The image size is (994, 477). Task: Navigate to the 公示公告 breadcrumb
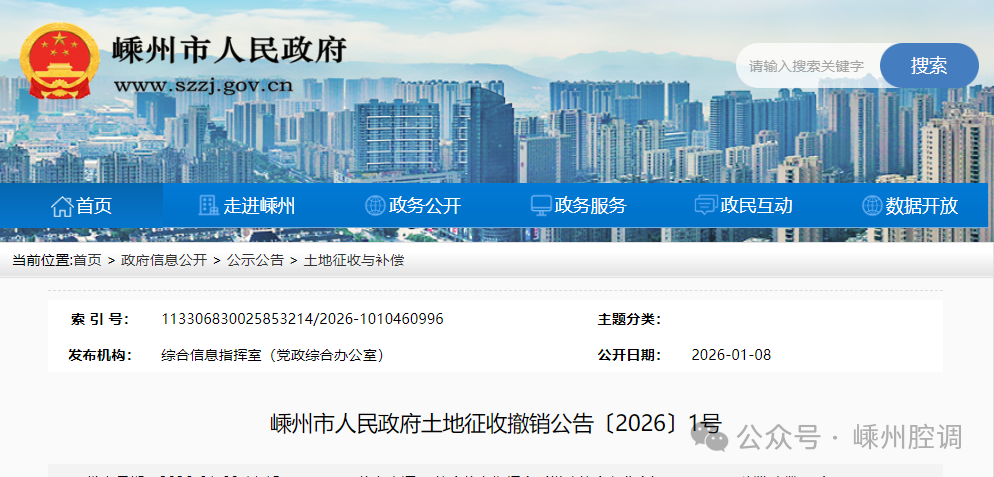click(x=255, y=260)
